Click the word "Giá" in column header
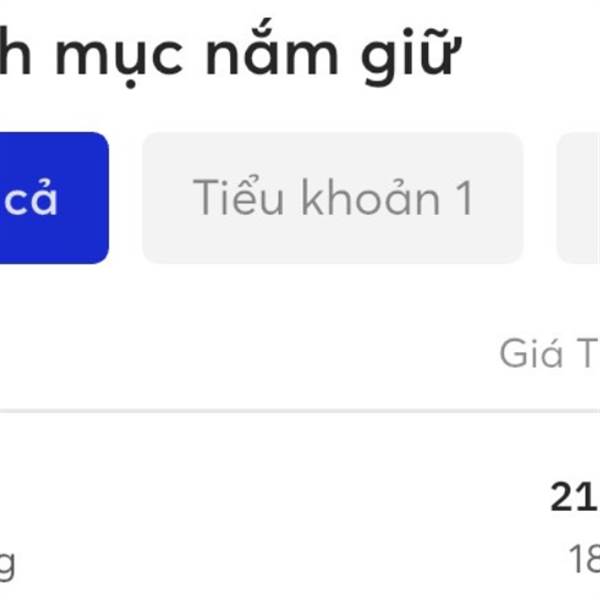Screen dimensions: 600x600 point(532,353)
